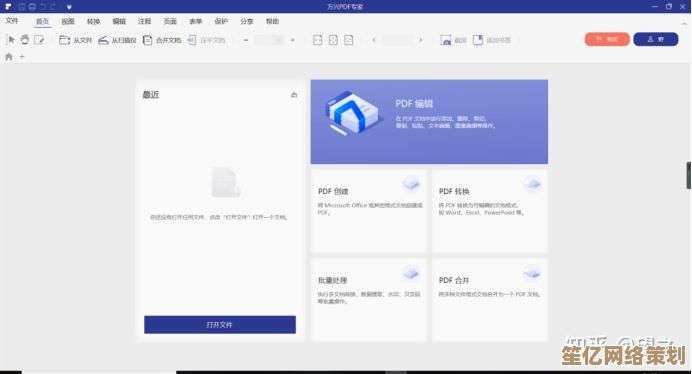Click the middle page-fit icon

pos(333,40)
